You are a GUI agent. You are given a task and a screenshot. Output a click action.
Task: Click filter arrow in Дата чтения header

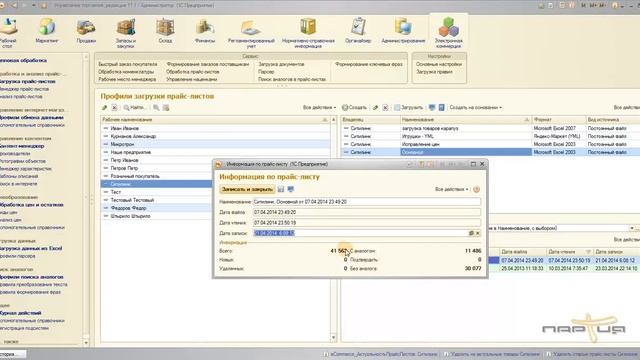pos(588,252)
